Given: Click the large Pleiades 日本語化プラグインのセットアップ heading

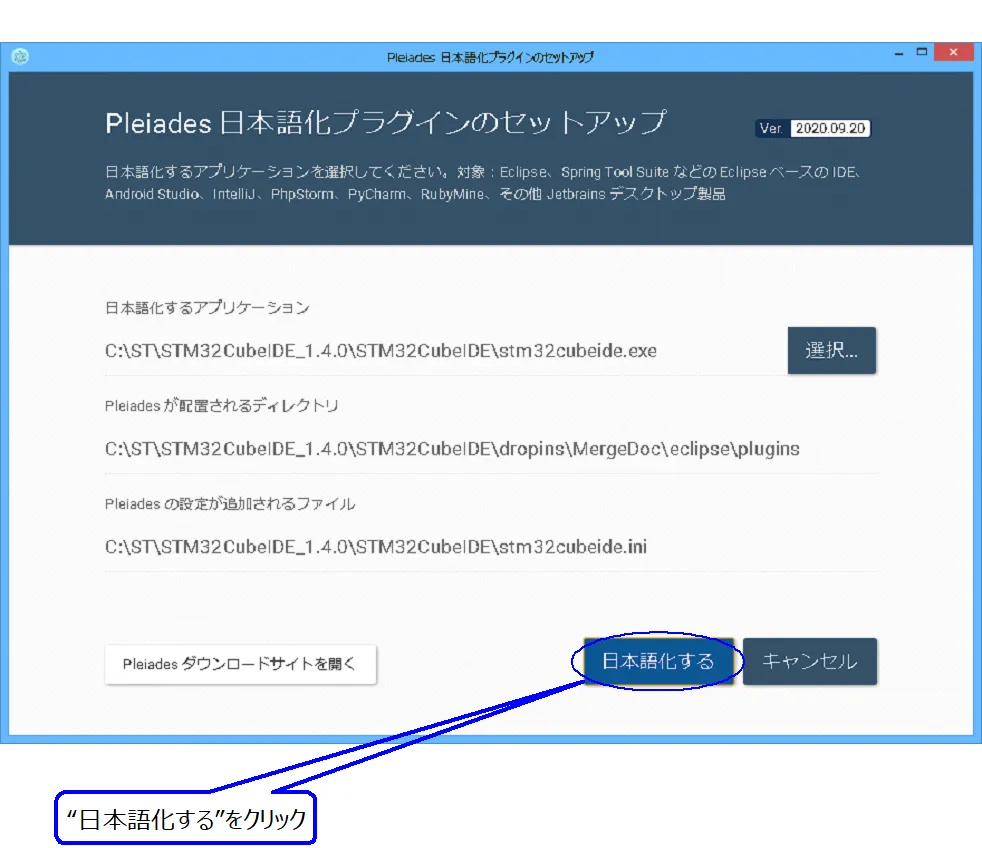Looking at the screenshot, I should [385, 123].
